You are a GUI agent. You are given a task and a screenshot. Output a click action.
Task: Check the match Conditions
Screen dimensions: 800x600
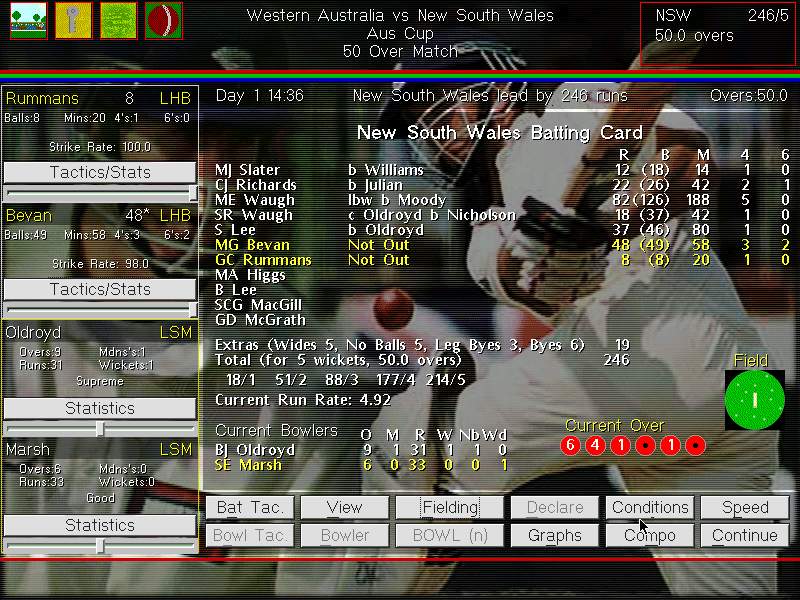(650, 507)
